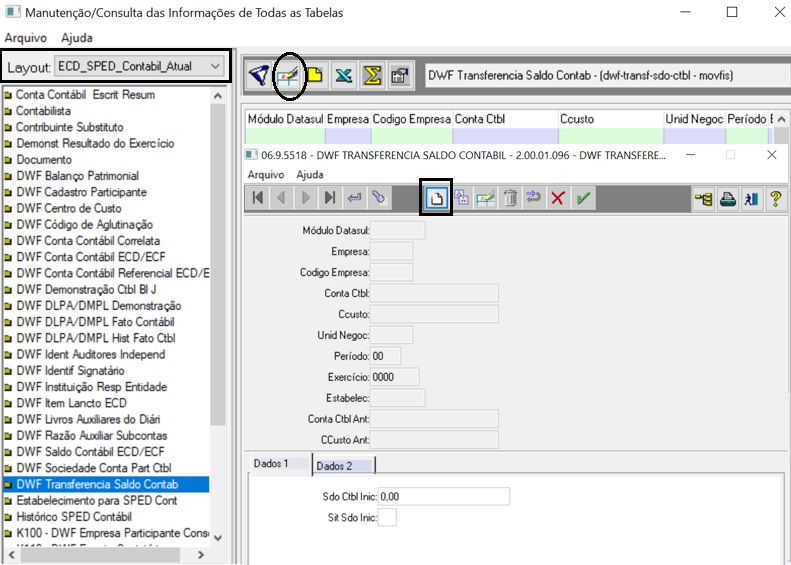Click the yellow relationships tree icon

click(703, 199)
